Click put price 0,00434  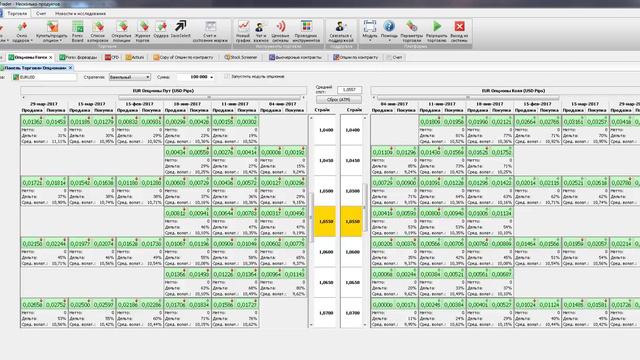tap(176, 152)
